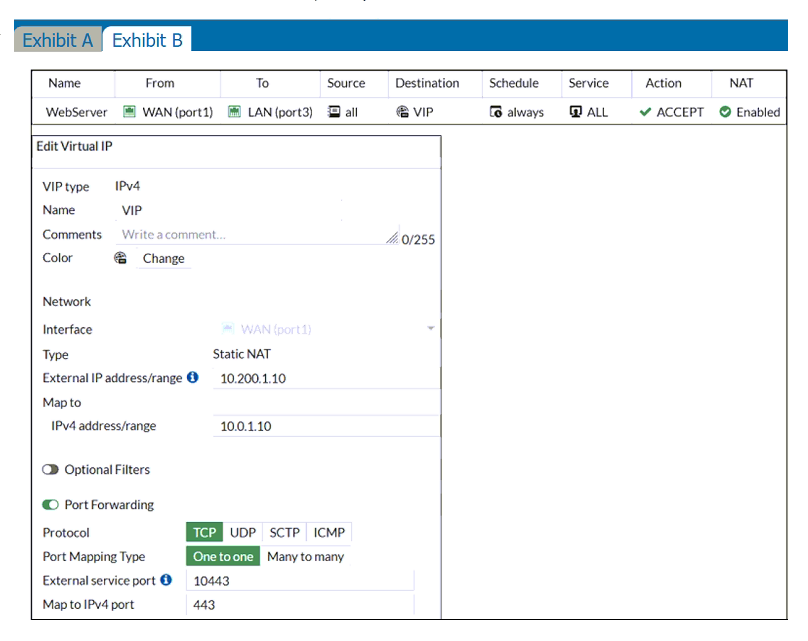This screenshot has height=641, width=808.
Task: Click the Service ALL icon
Action: point(575,112)
